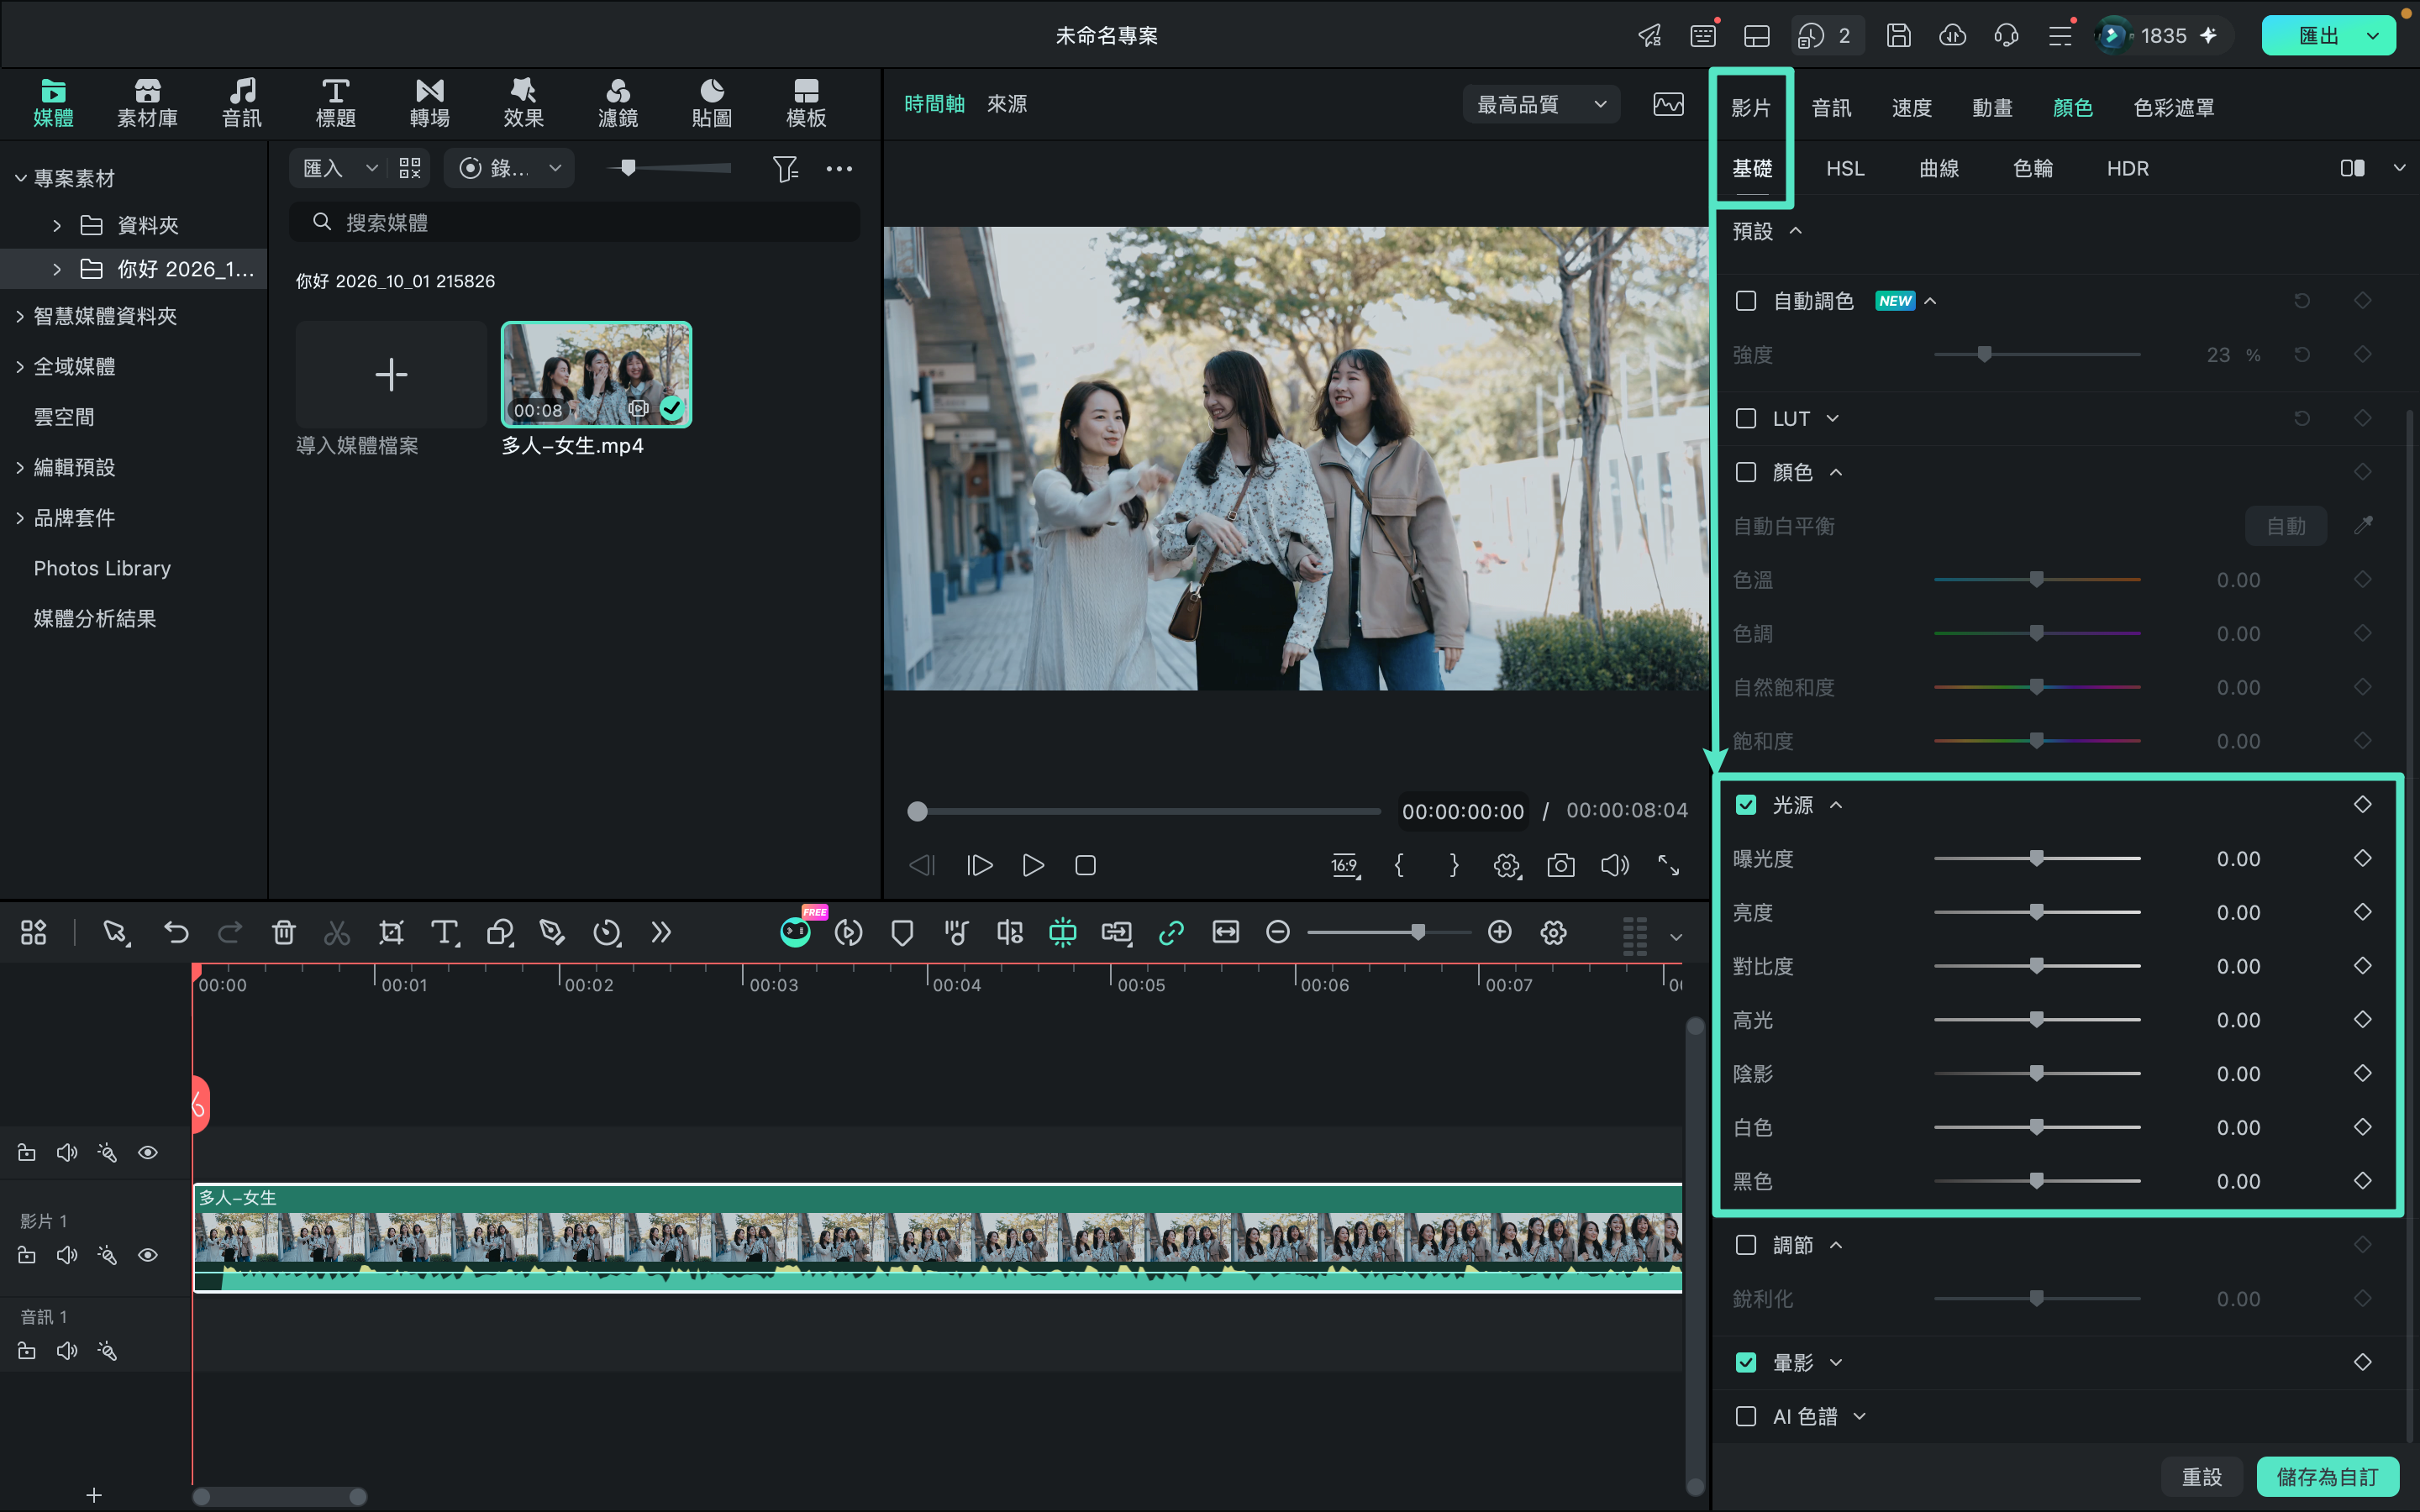Hide 影片 1 track with eye icon
Image resolution: width=2420 pixels, height=1512 pixels.
point(148,1255)
